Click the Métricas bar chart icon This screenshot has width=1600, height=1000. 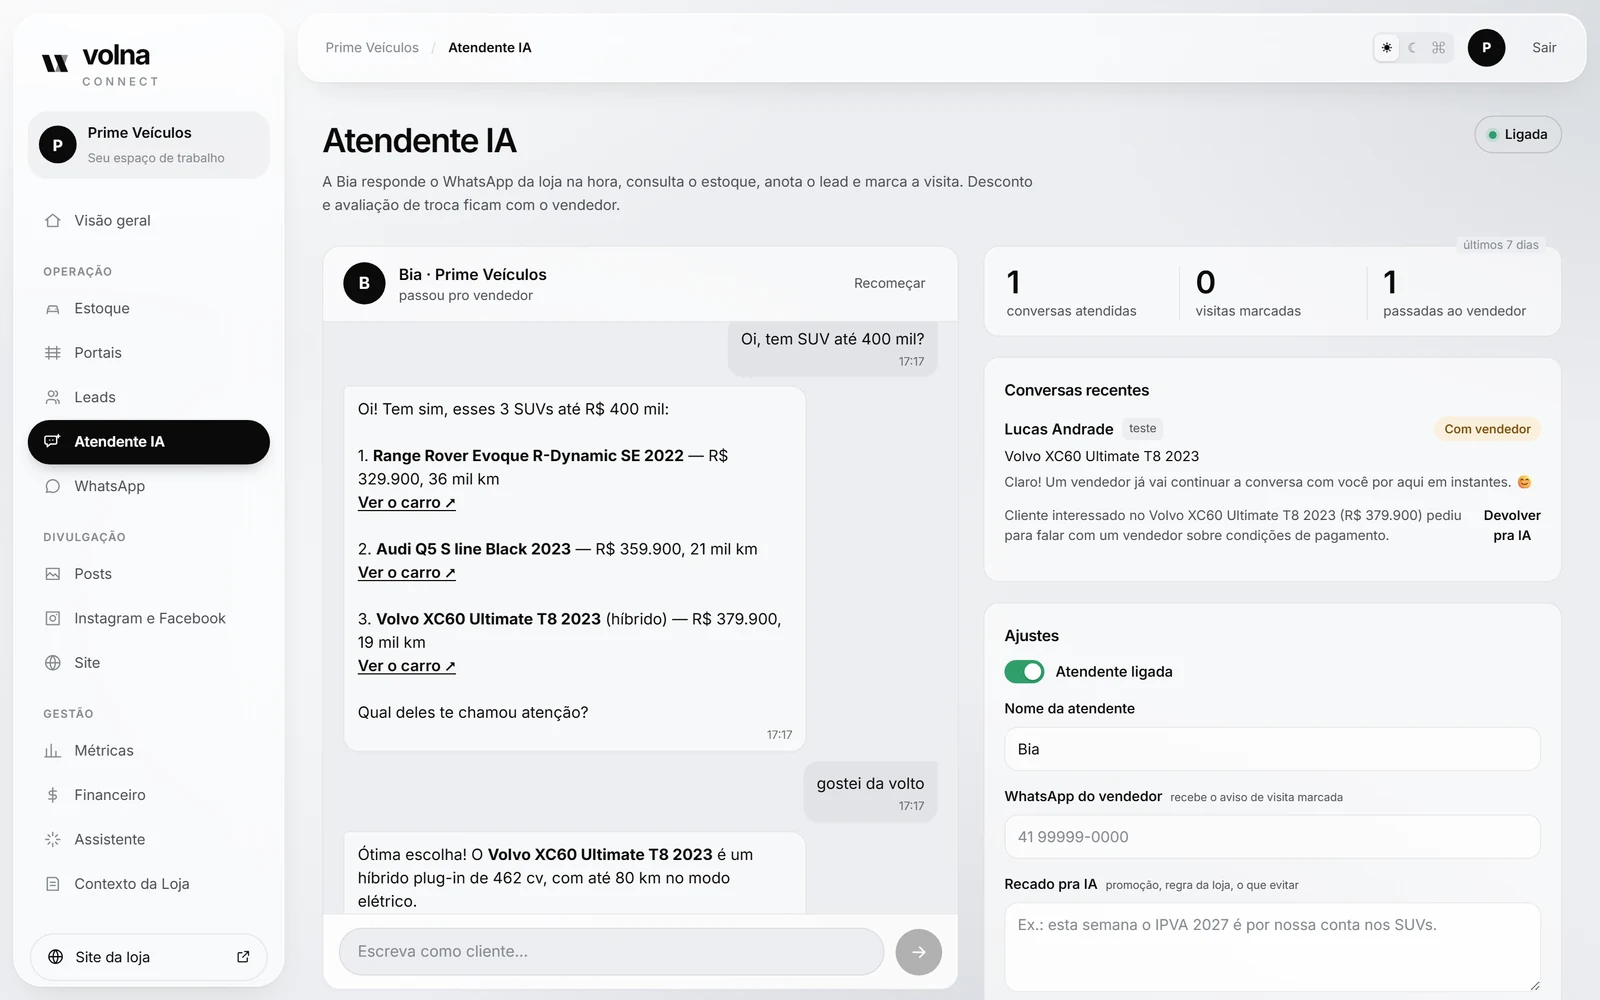53,751
